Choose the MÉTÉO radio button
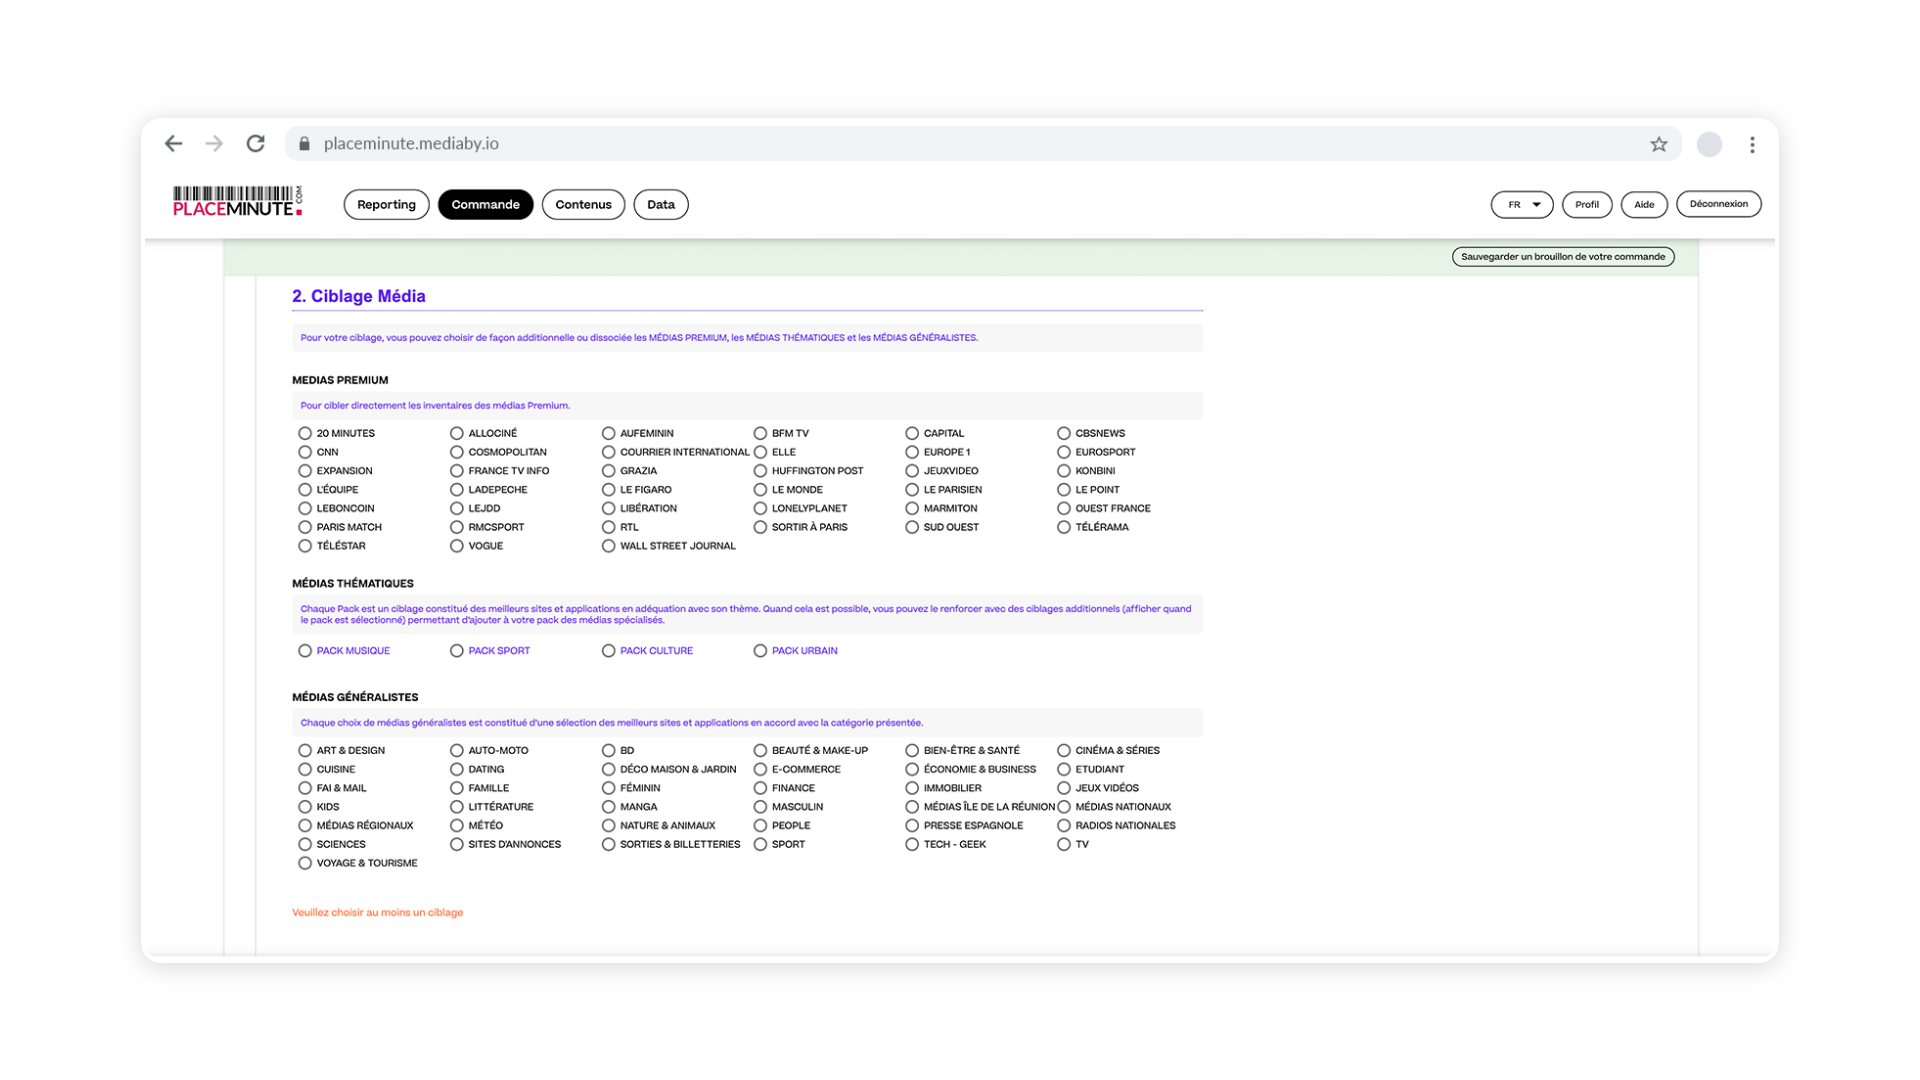The image size is (1920, 1080). point(457,826)
